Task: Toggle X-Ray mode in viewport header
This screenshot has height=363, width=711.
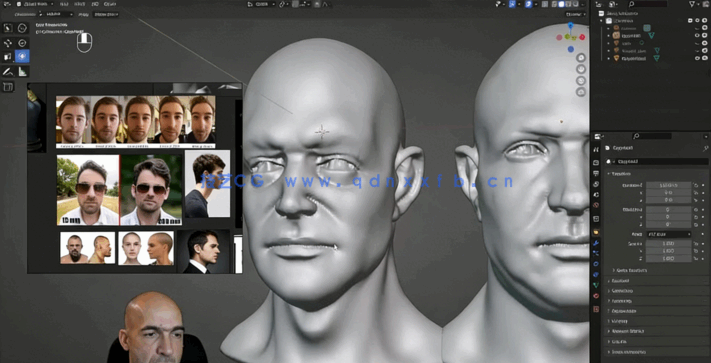Action: tap(544, 4)
